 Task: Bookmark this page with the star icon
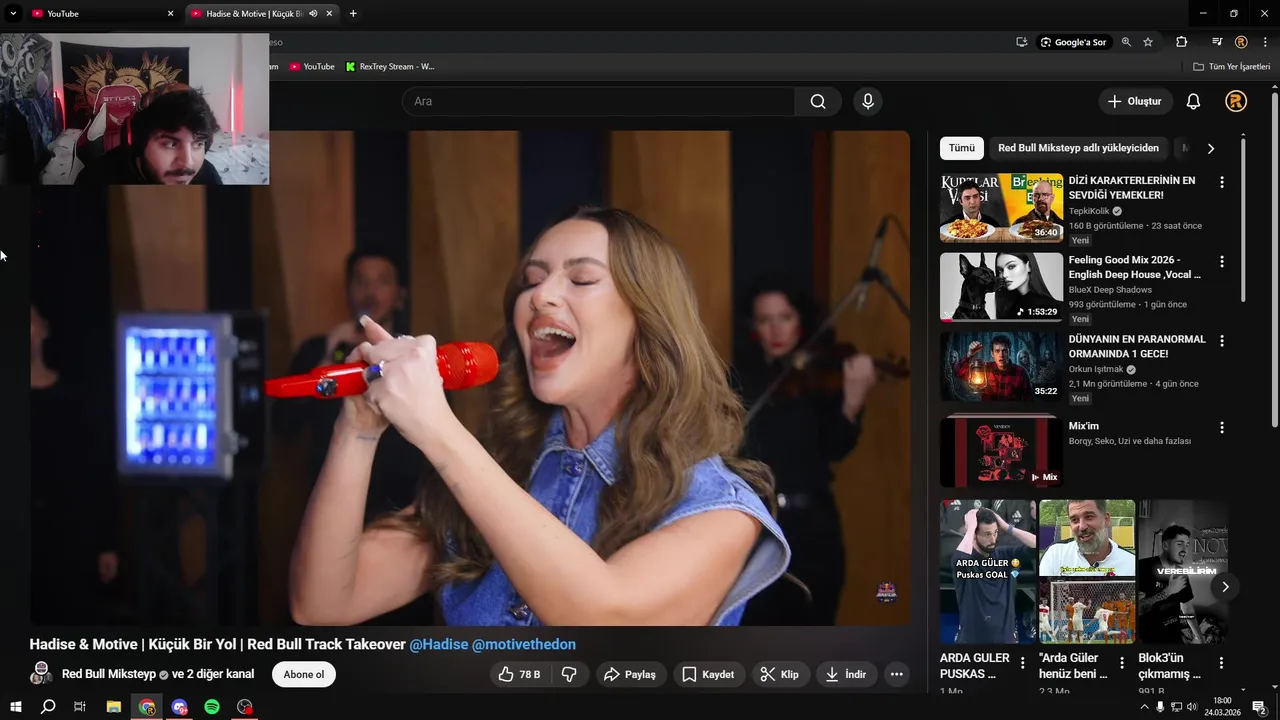tap(1148, 42)
